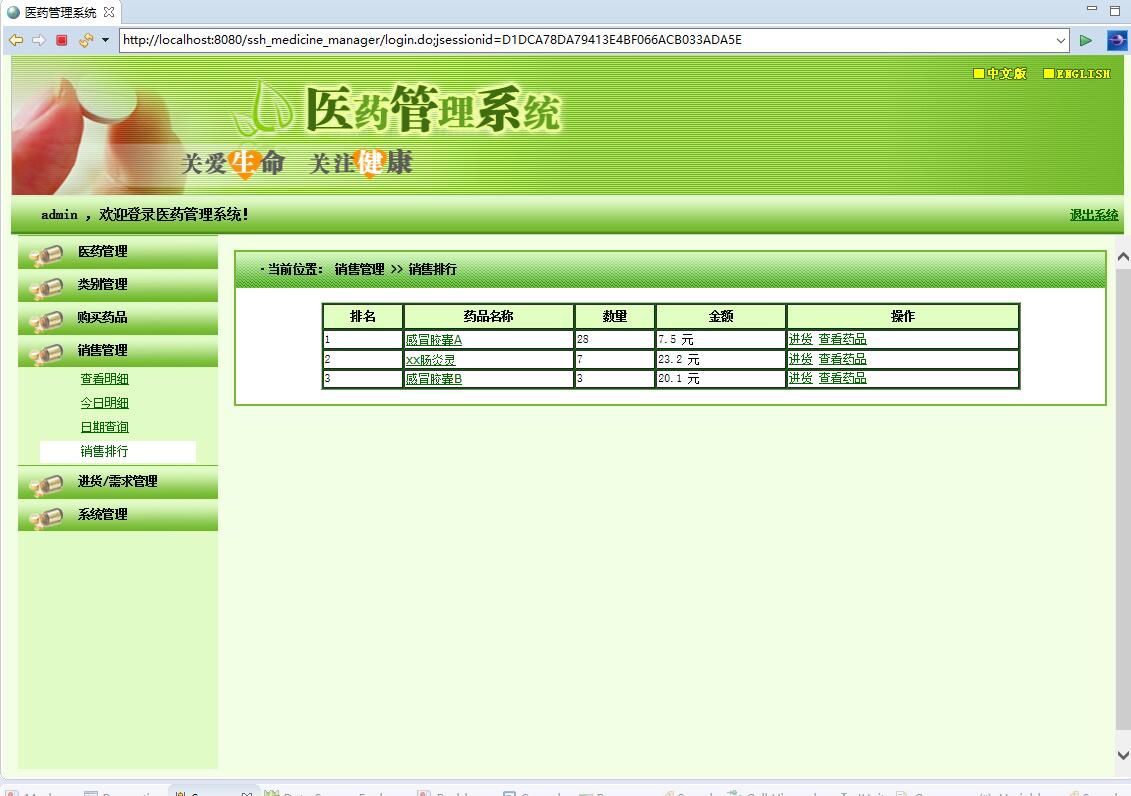Click the 退出系统 logout link
The image size is (1131, 796).
pyautogui.click(x=1093, y=215)
